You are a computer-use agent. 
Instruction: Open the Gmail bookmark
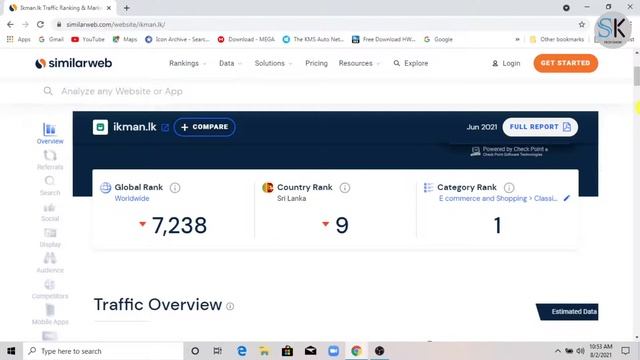click(x=51, y=39)
